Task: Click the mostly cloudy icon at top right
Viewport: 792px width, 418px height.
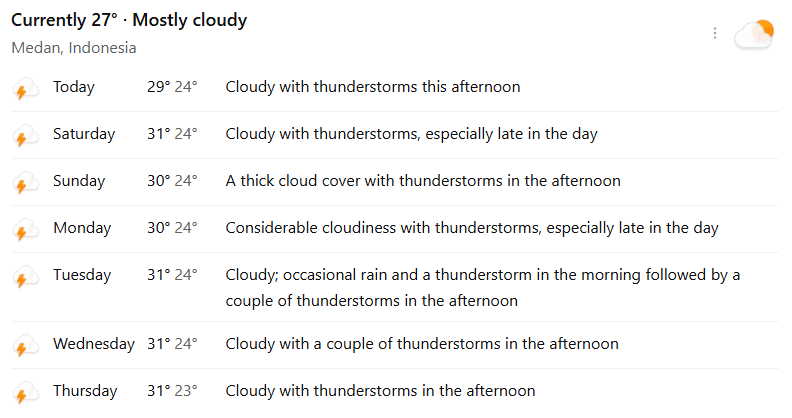Action: tap(754, 34)
